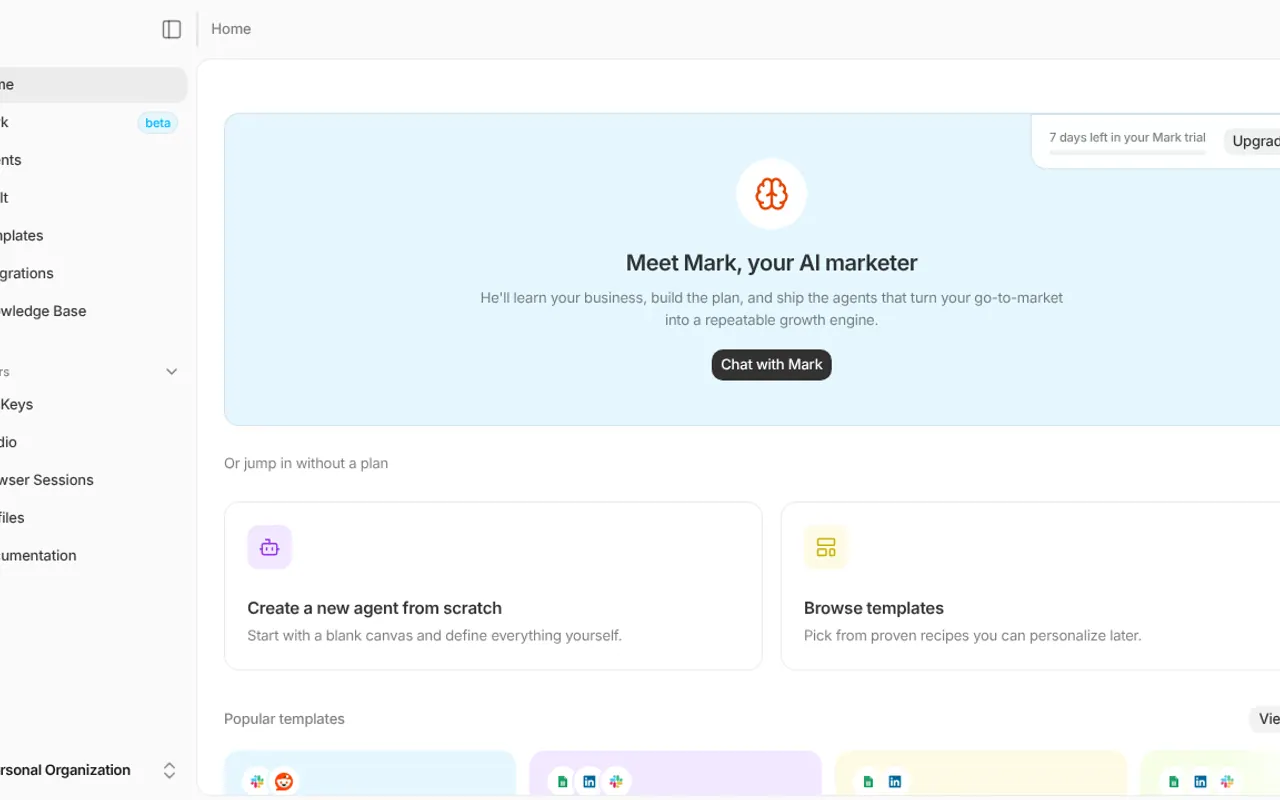The image size is (1280, 800).
Task: Toggle the sidebar panel icon
Action: point(172,29)
